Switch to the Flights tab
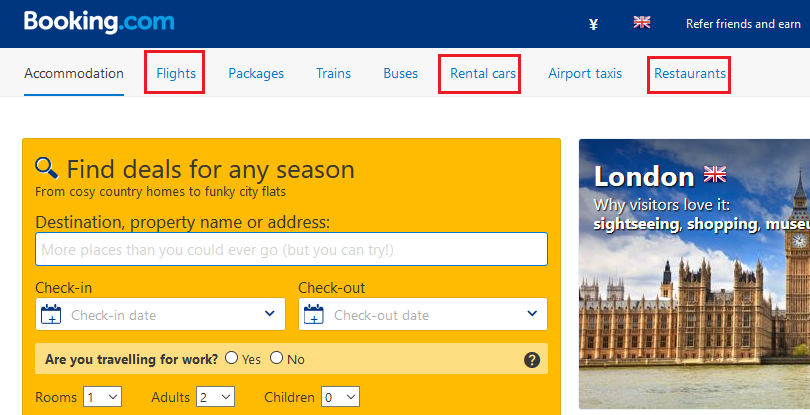 coord(175,73)
